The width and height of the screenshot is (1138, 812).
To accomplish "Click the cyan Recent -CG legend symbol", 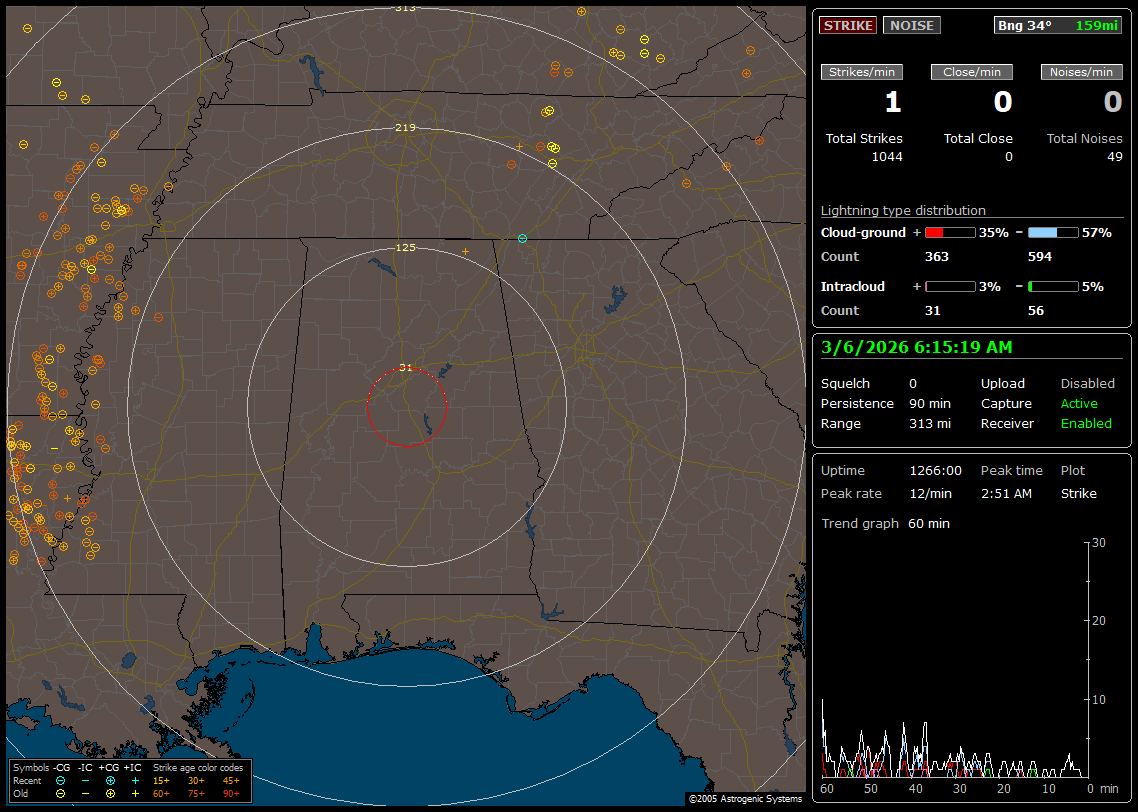I will (61, 780).
